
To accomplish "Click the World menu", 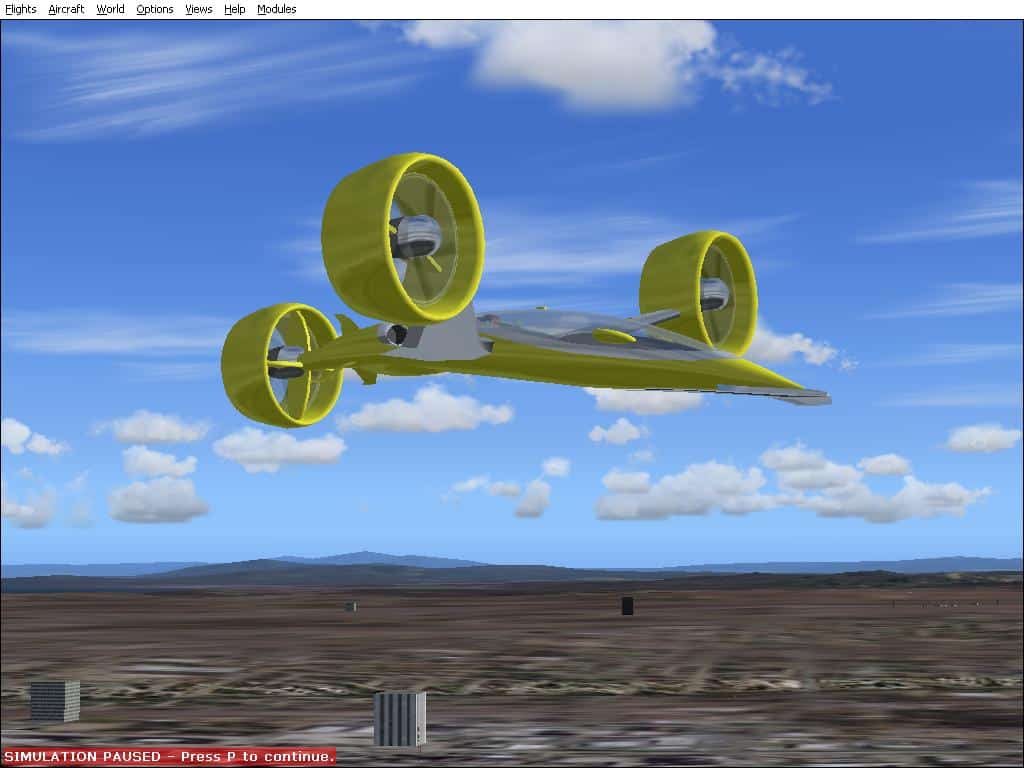I will coord(110,9).
